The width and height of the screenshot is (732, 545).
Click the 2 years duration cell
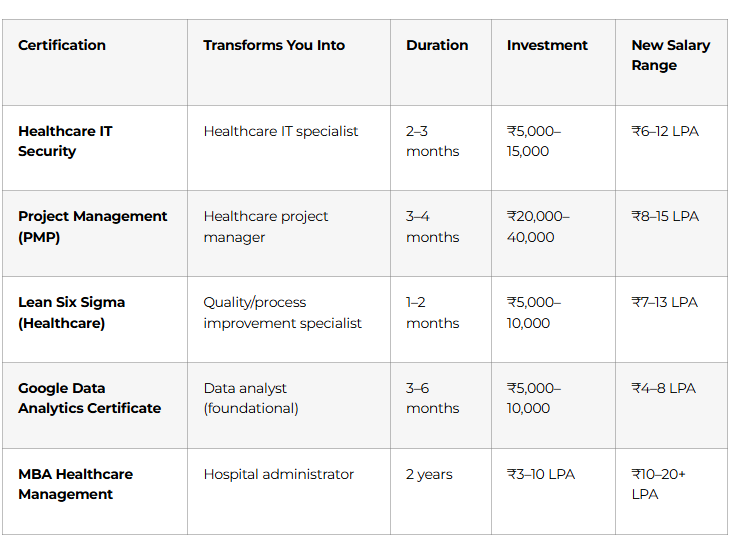tap(429, 474)
